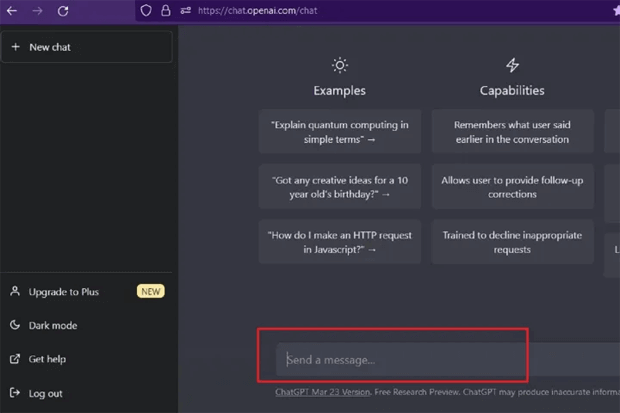Click the padlock site security icon
The height and width of the screenshot is (413, 620).
pyautogui.click(x=165, y=10)
